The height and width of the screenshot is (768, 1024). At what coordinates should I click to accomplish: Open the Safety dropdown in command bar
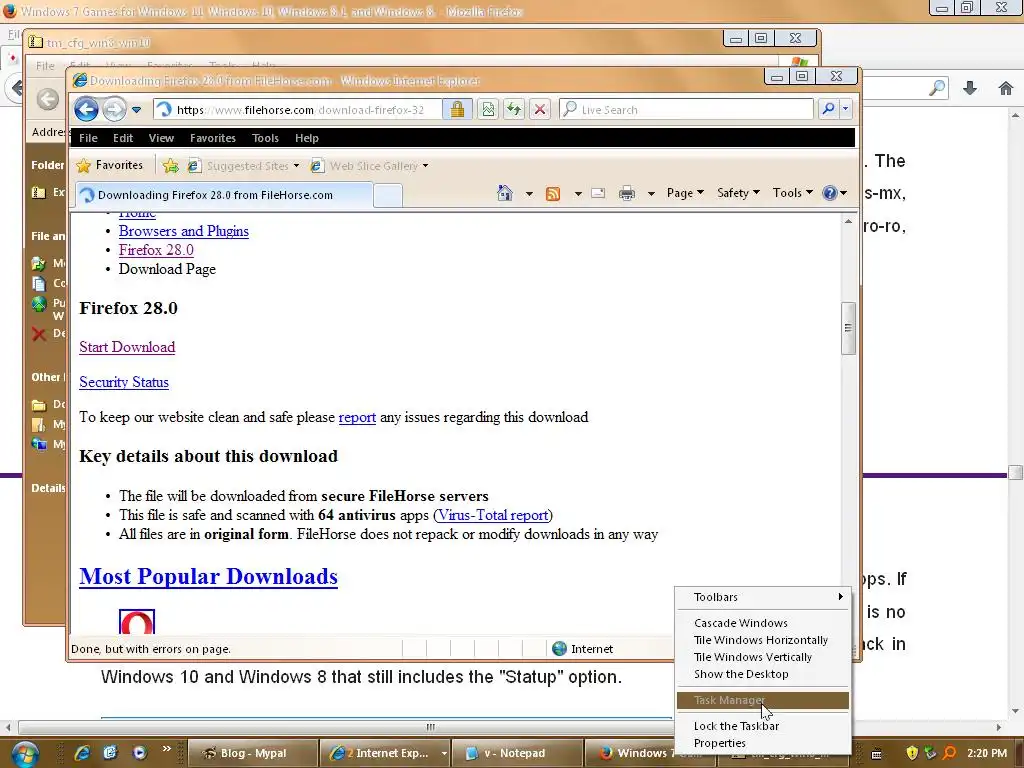tap(738, 193)
